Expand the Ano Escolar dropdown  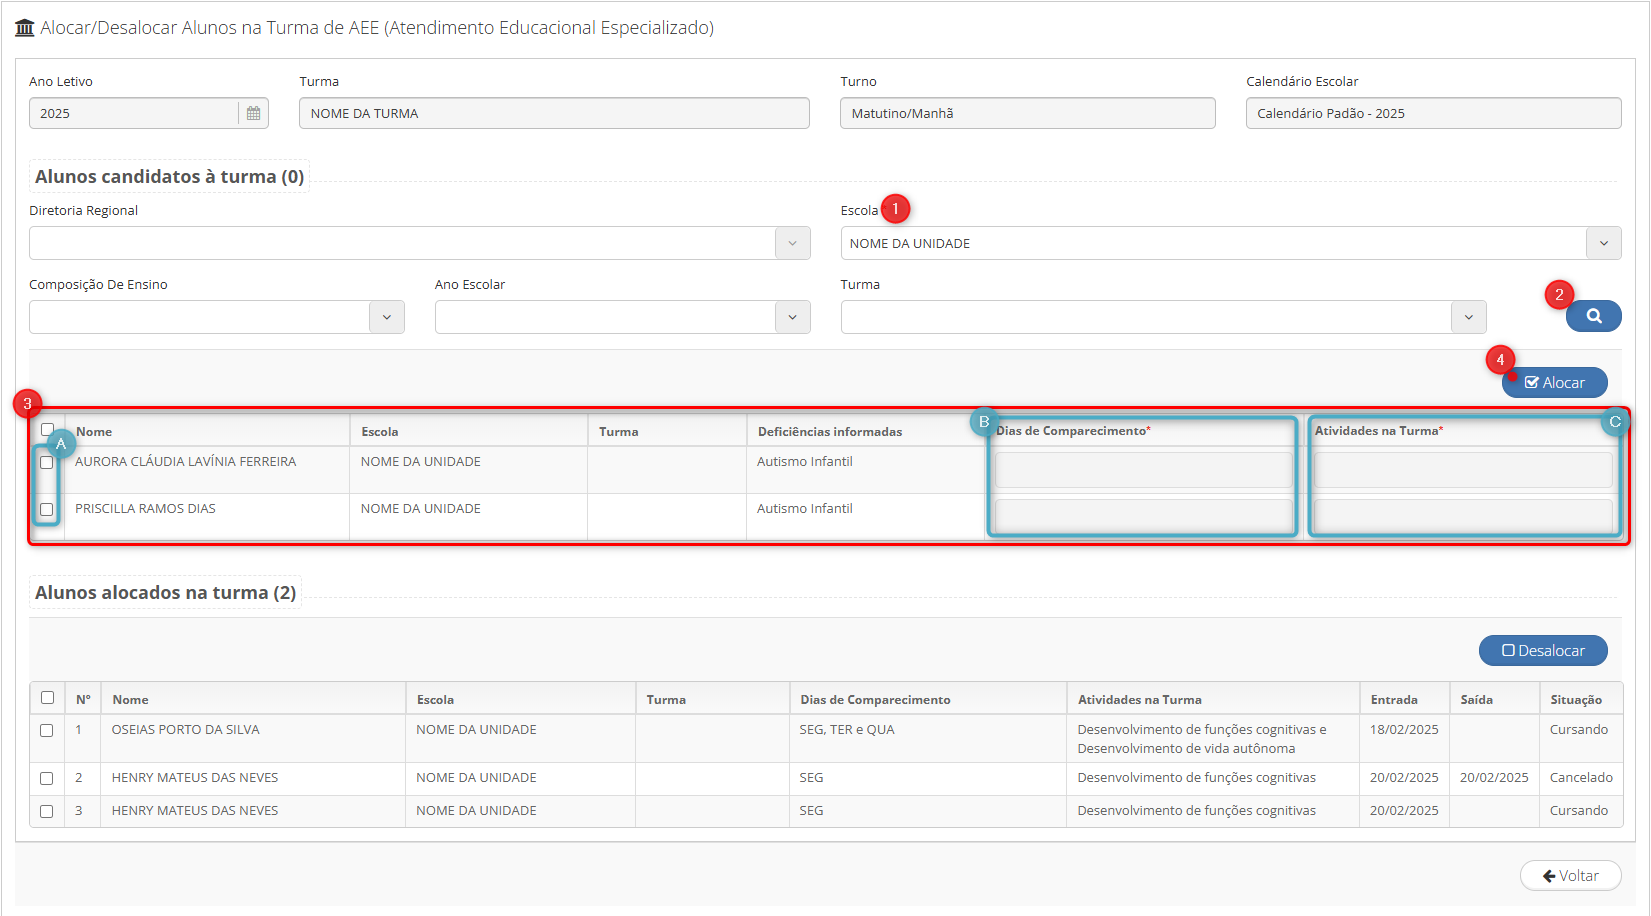point(792,317)
